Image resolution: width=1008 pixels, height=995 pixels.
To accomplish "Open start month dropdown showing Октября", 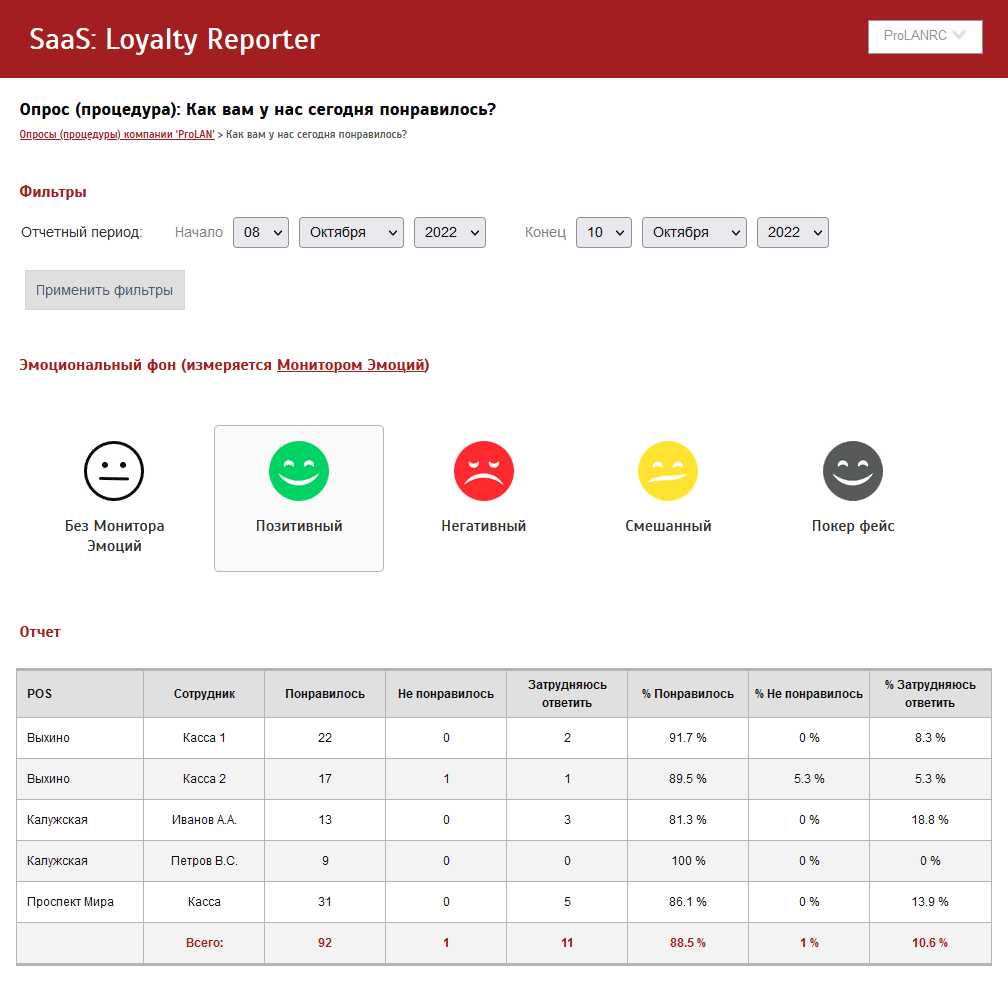I will click(351, 232).
